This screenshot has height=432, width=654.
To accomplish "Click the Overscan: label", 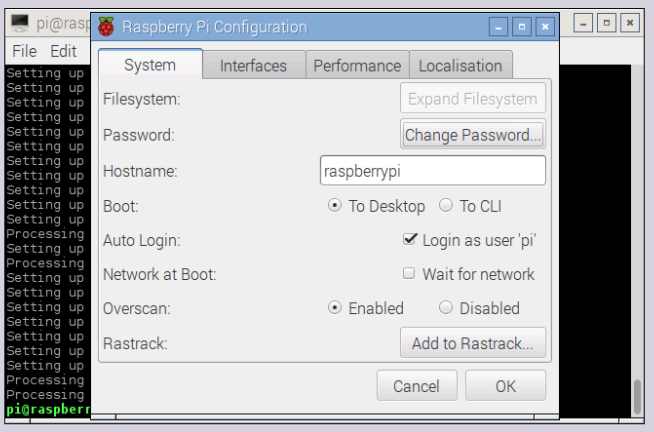I will point(137,309).
